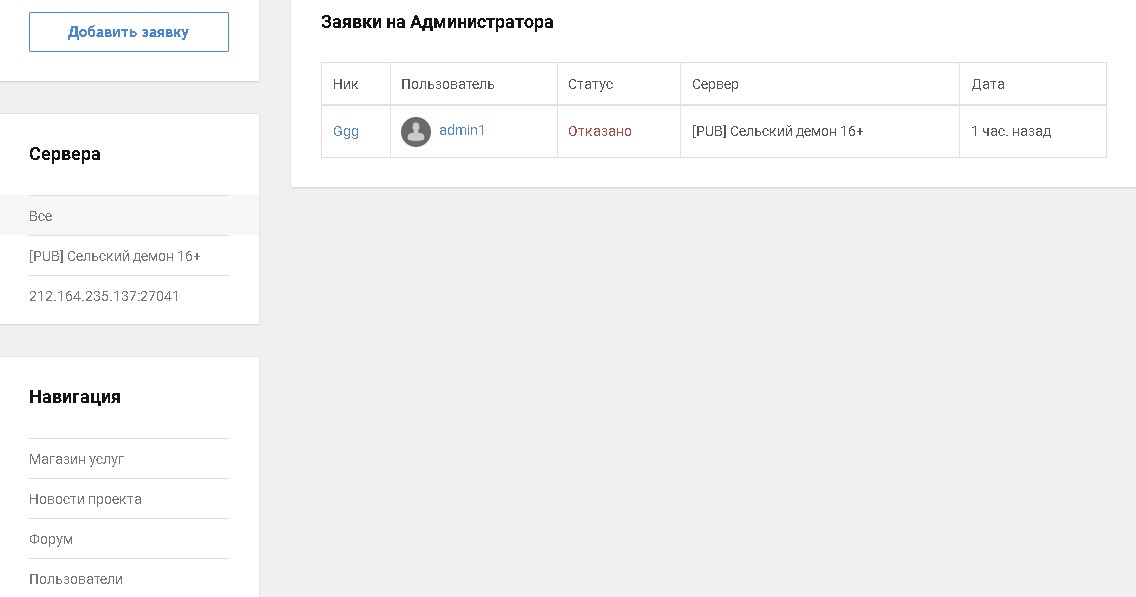
Task: Click the "Пользователь" column header
Action: tap(448, 84)
